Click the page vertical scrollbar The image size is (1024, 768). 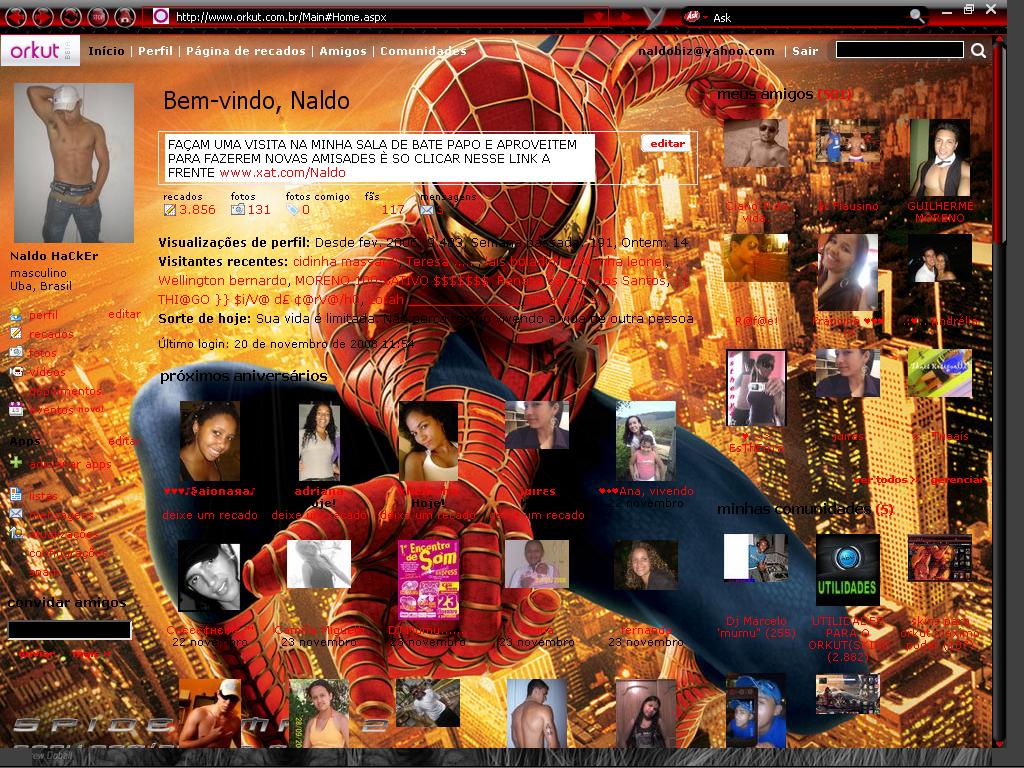(x=998, y=392)
